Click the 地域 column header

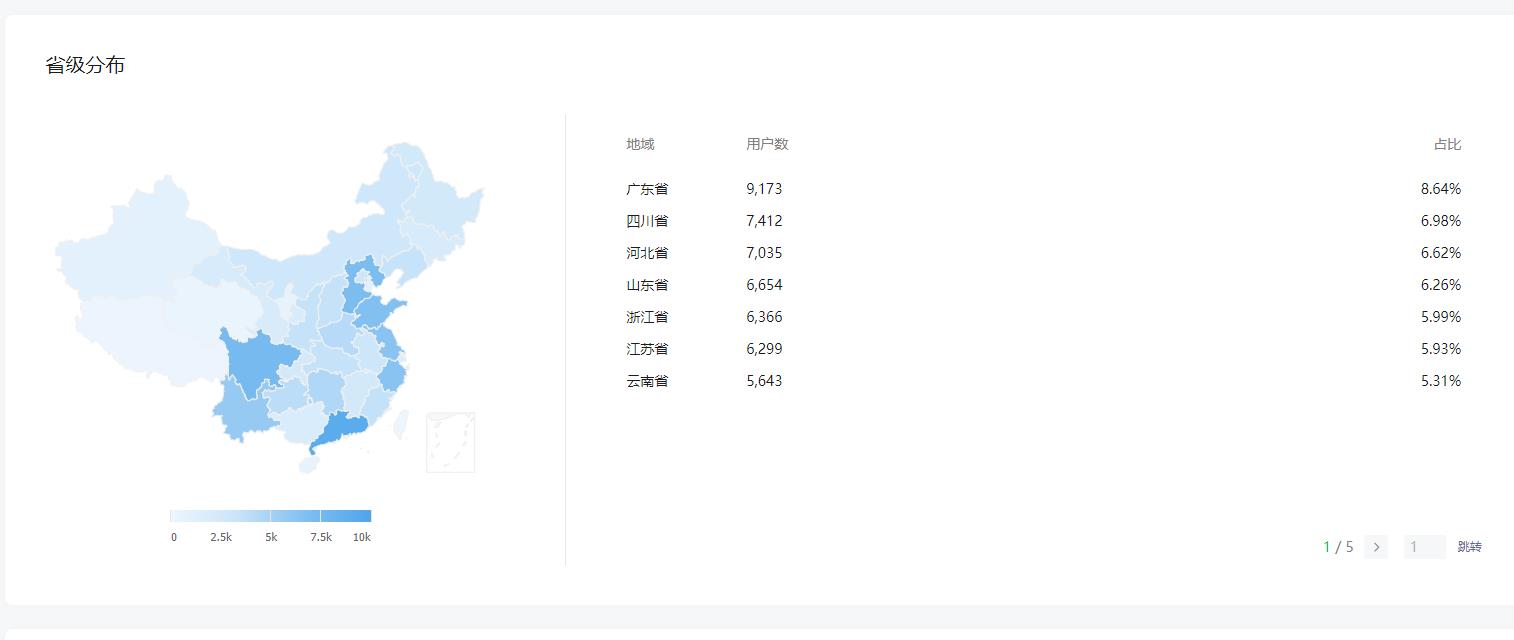tap(640, 144)
